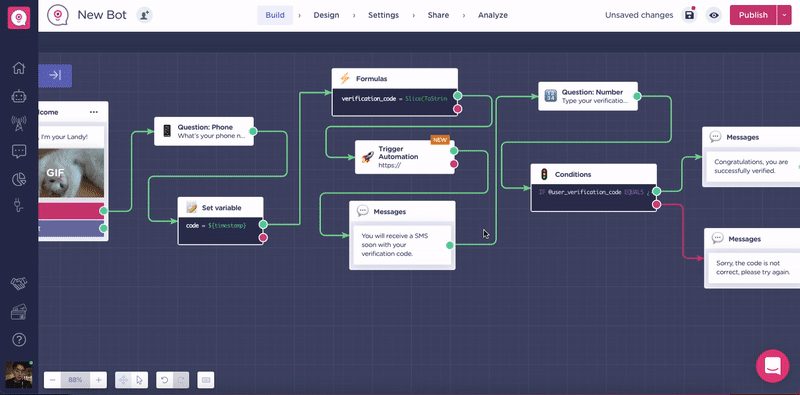Screen dimensions: 800x395
Task: Open the Bots section robot icon
Action: click(x=19, y=96)
